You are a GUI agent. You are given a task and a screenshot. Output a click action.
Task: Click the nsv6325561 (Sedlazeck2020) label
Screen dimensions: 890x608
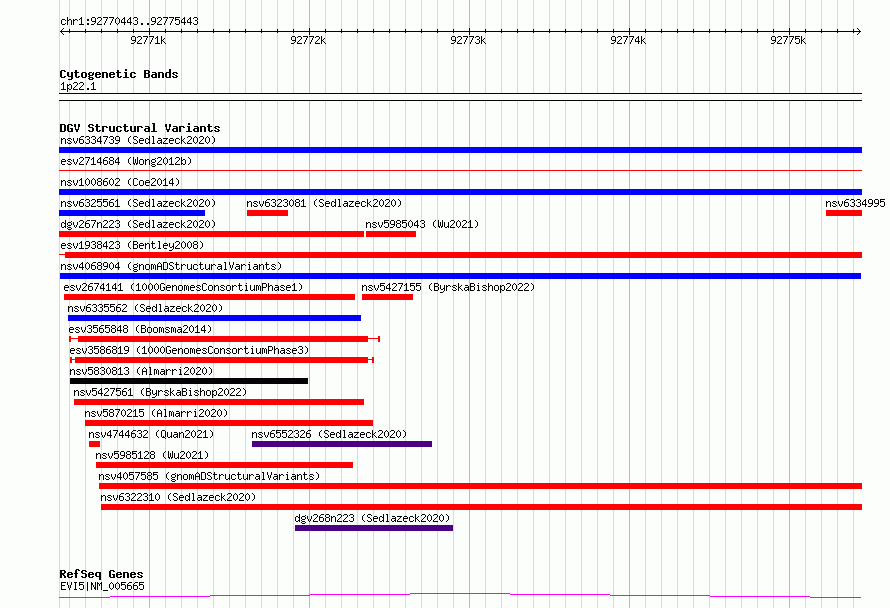[x=138, y=203]
